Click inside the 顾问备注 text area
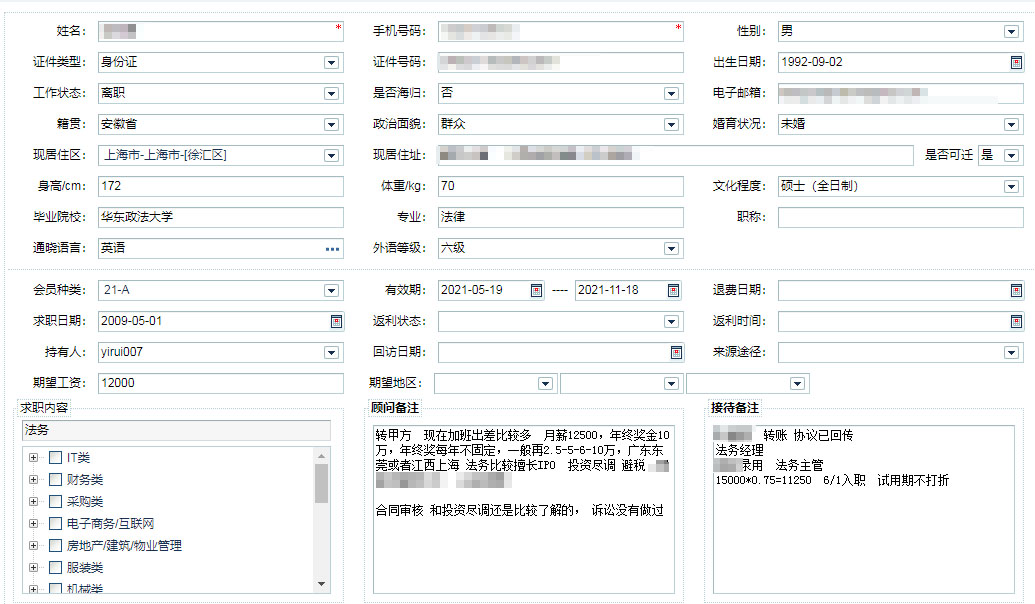The width and height of the screenshot is (1035, 604). [x=524, y=509]
